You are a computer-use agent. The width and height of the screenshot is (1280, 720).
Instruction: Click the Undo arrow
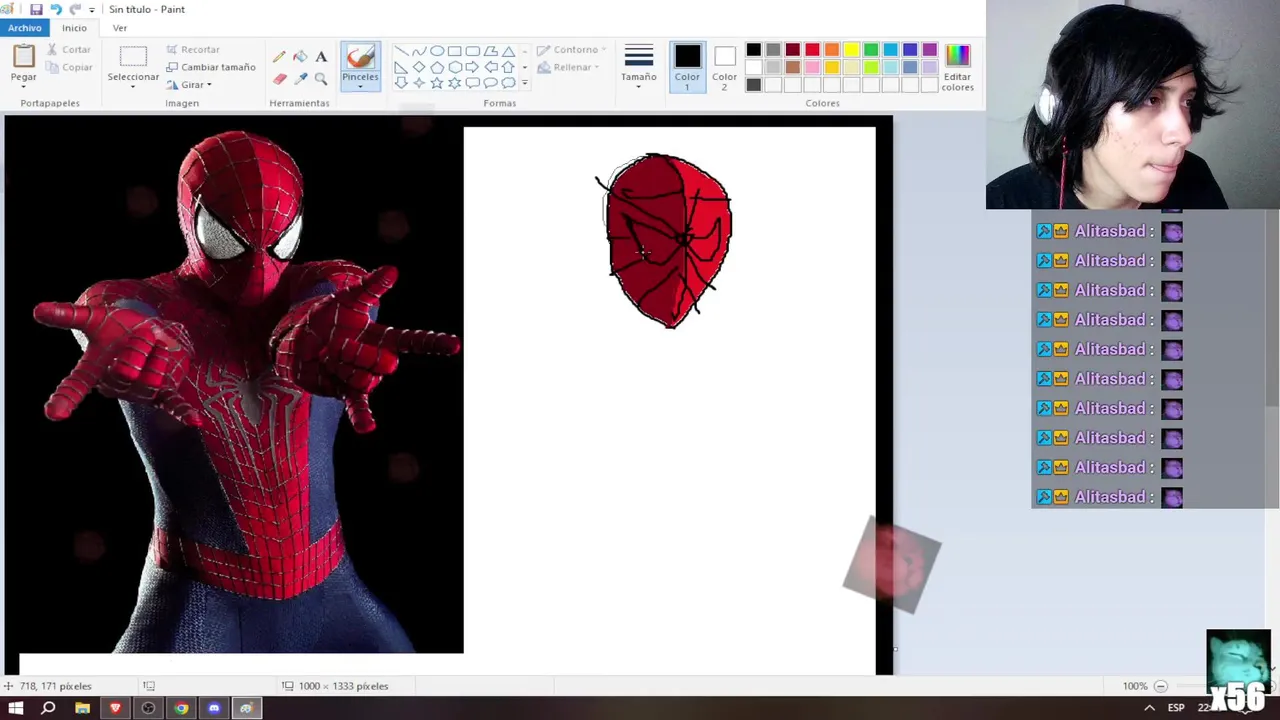click(56, 9)
